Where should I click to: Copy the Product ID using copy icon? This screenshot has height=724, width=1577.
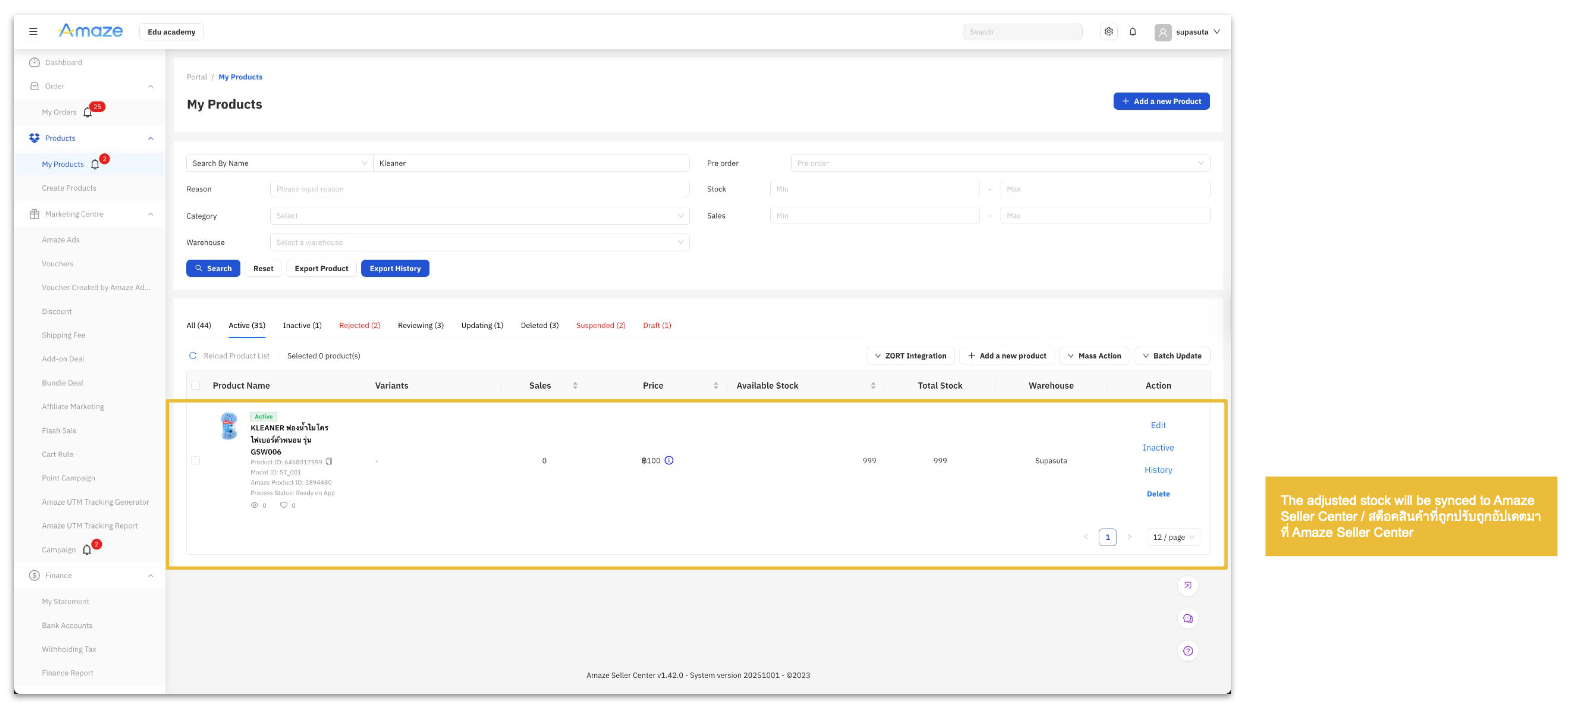(329, 462)
